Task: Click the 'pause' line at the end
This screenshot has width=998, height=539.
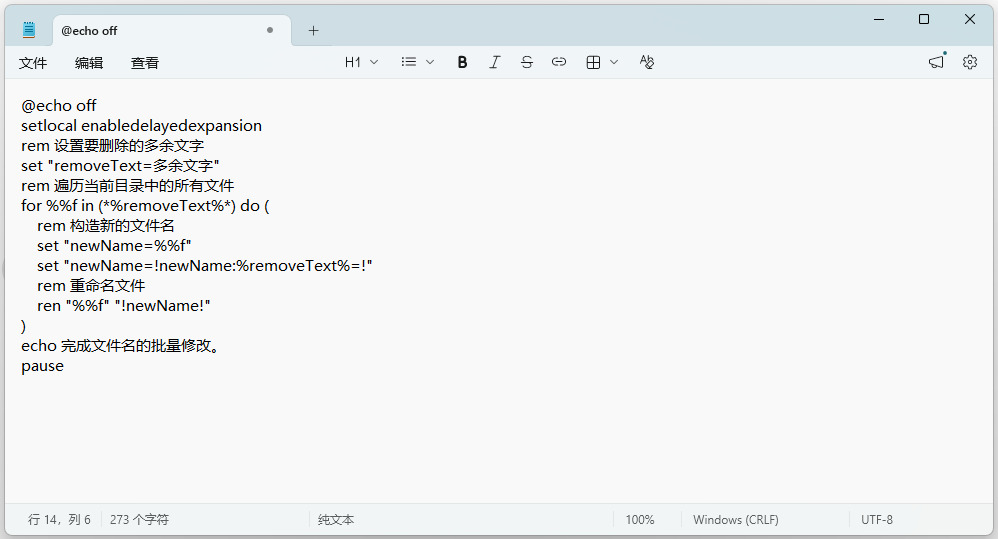Action: pos(43,366)
